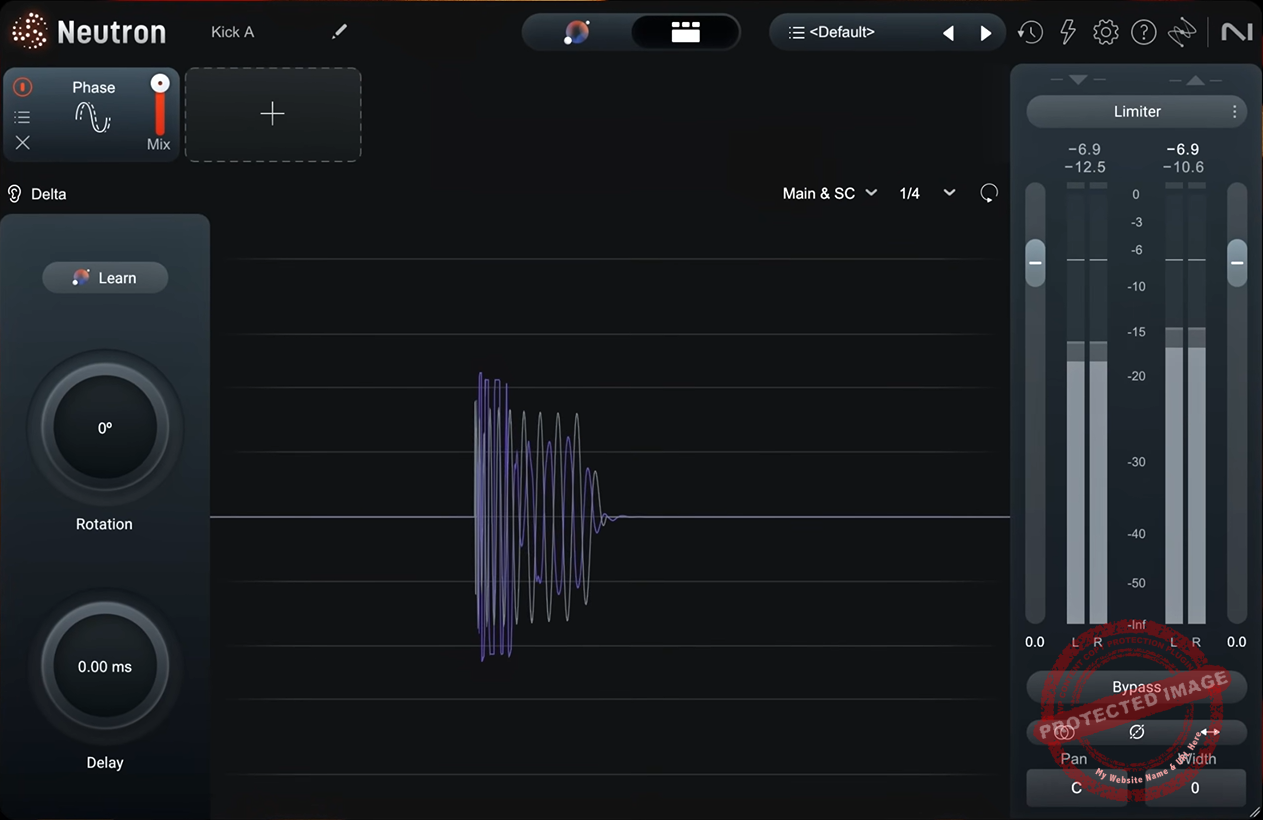
Task: Click the Pan value field C
Action: click(1077, 788)
